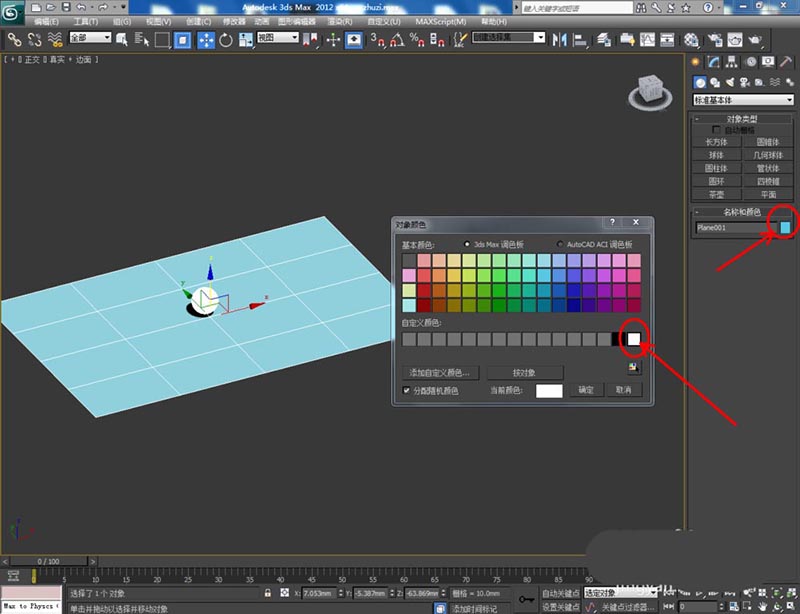Click the Select and Link chain icon
Image resolution: width=800 pixels, height=614 pixels.
(x=14, y=40)
